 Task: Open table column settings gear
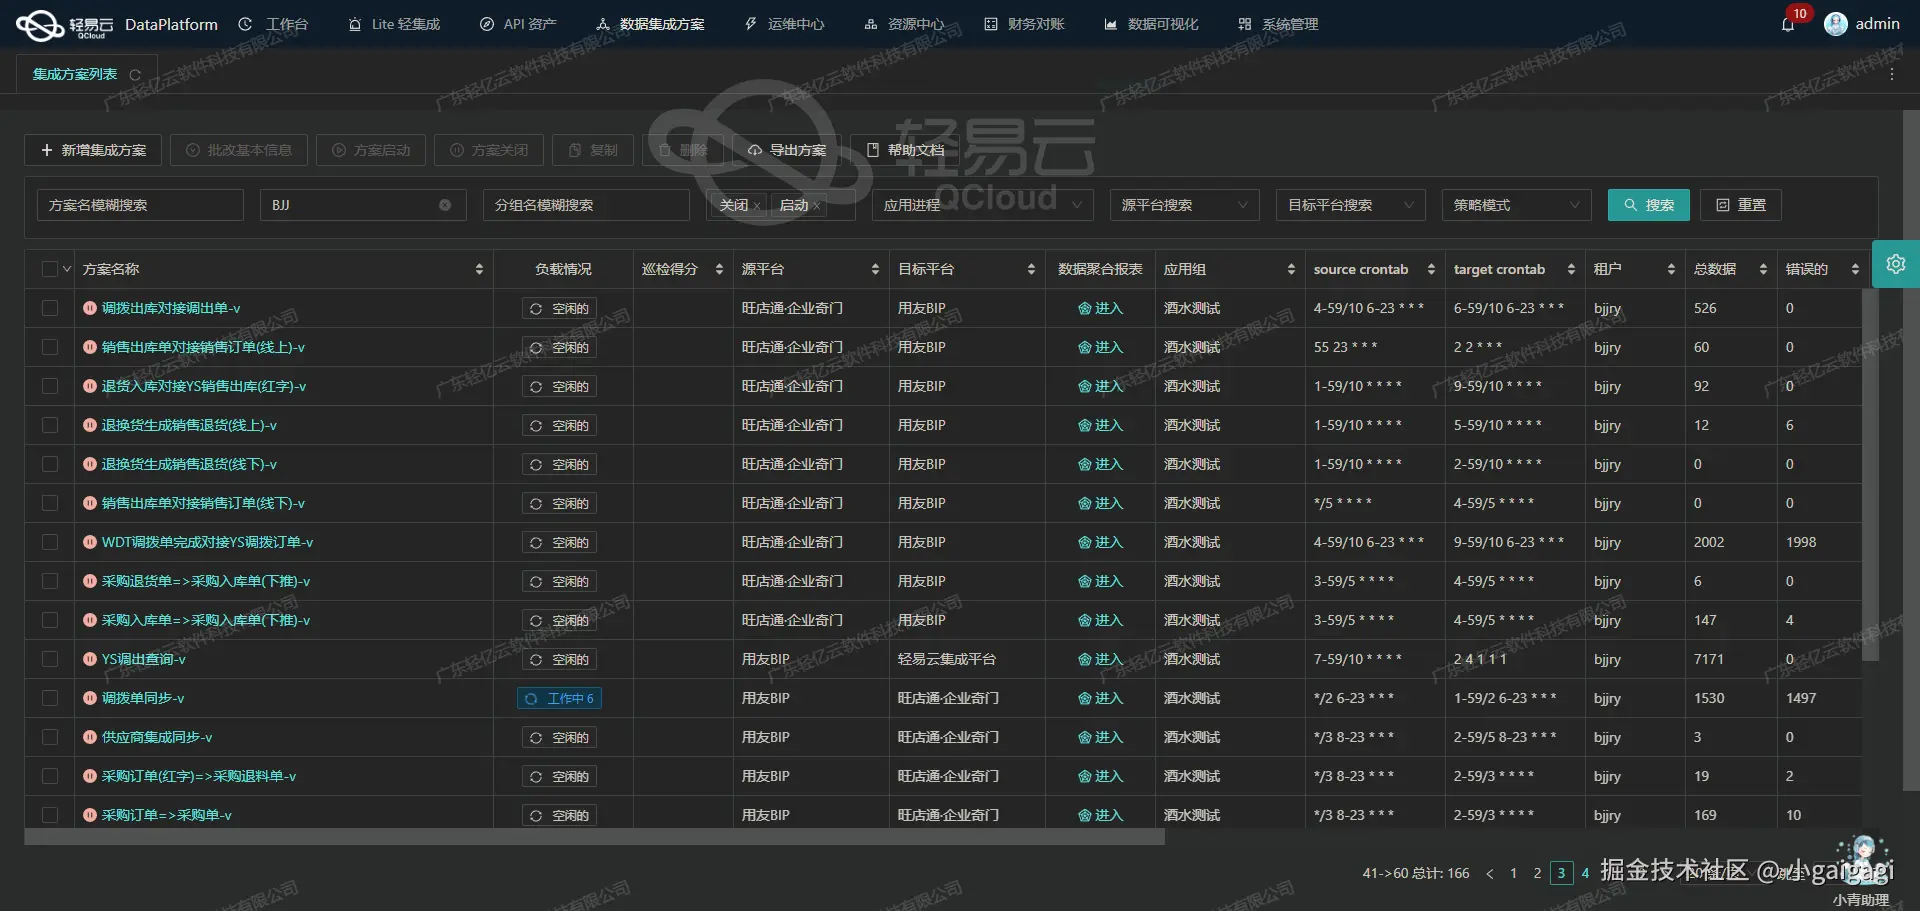tap(1896, 264)
